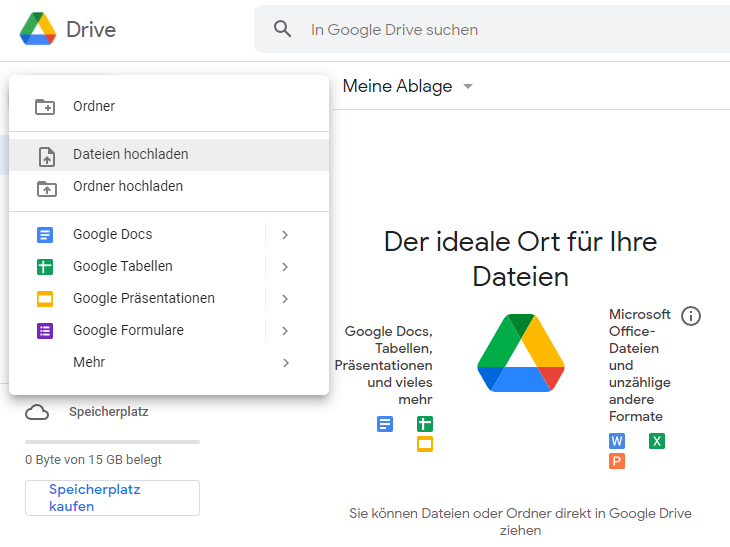Click the blue Google Docs icon in menu
Screen dimensions: 730x547
[x=45, y=235]
